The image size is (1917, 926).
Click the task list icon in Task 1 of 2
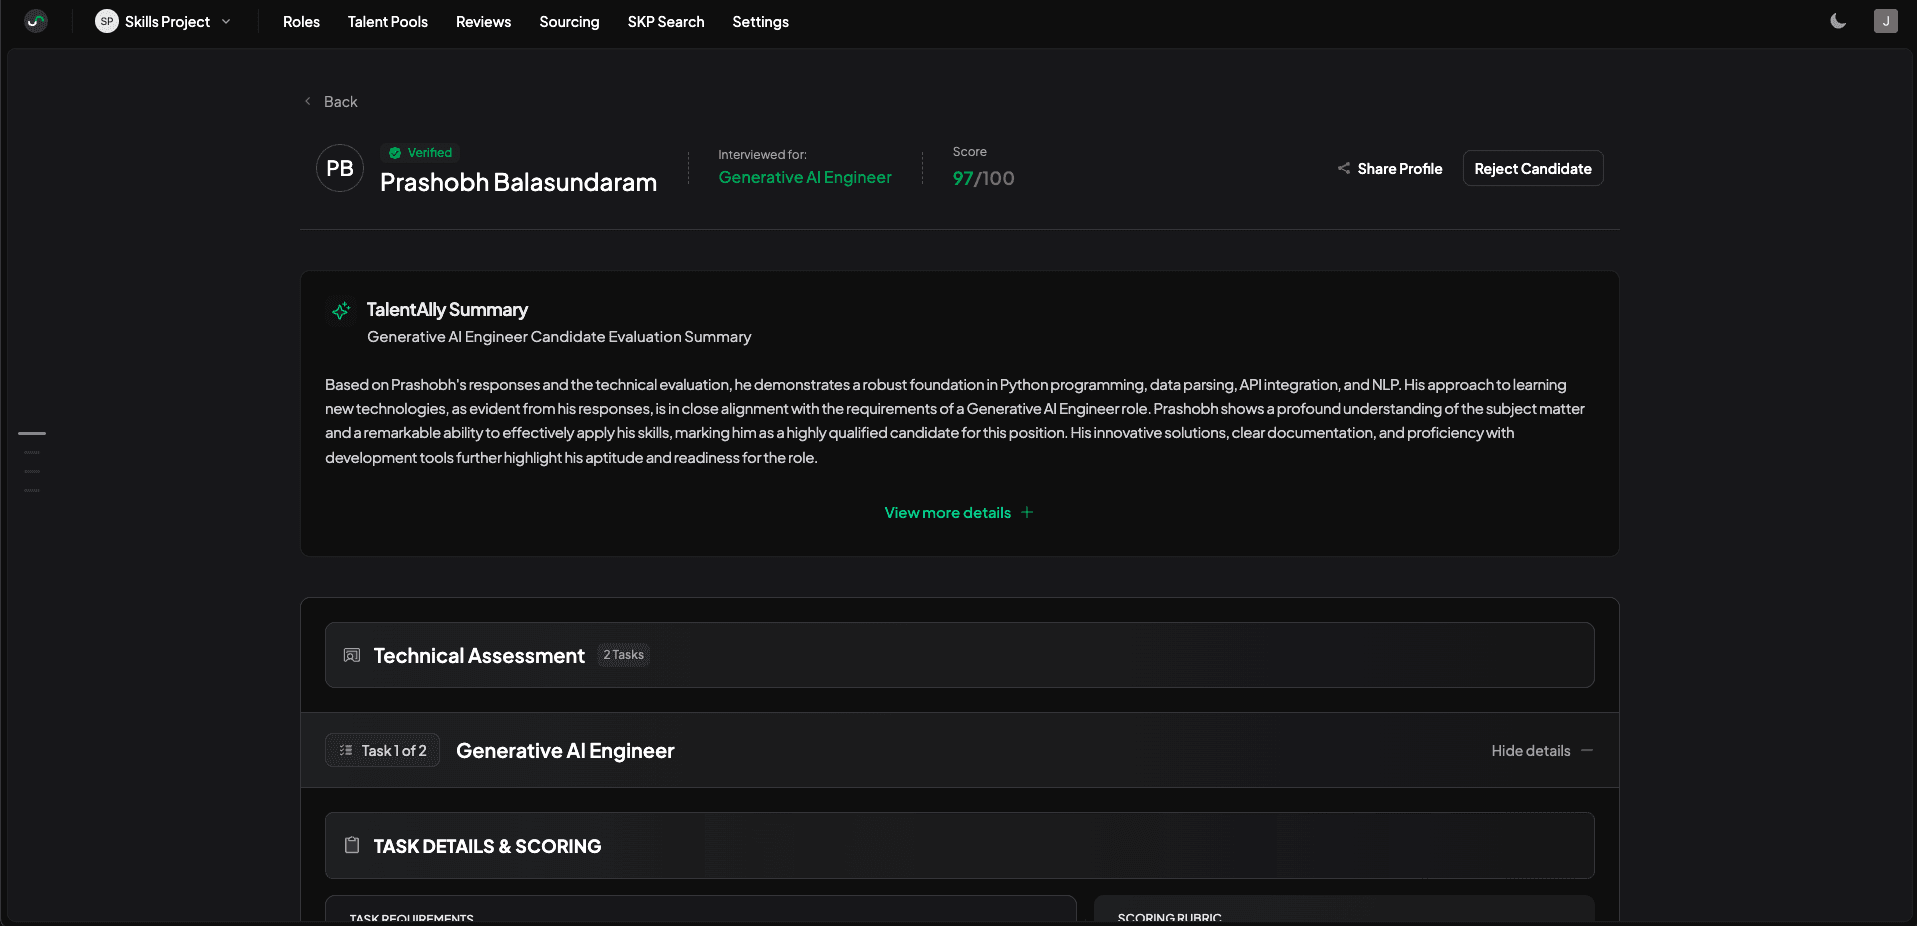346,750
